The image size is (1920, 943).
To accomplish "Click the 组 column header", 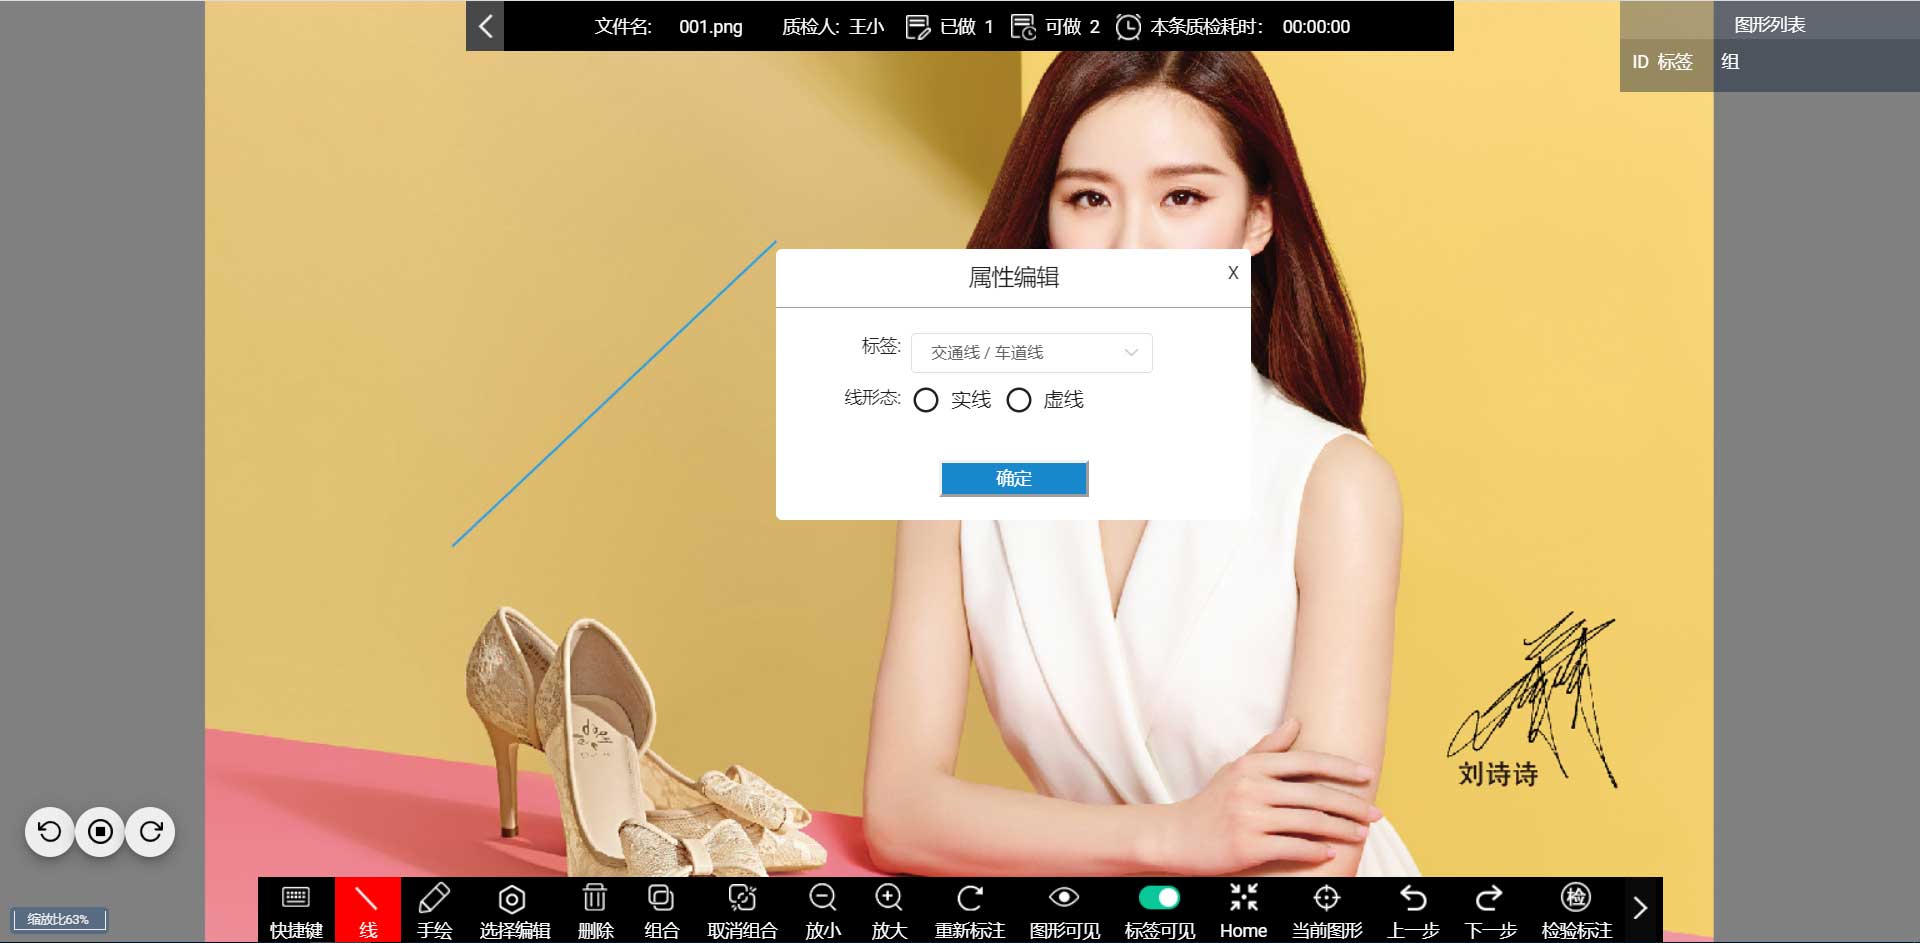I will coord(1730,62).
